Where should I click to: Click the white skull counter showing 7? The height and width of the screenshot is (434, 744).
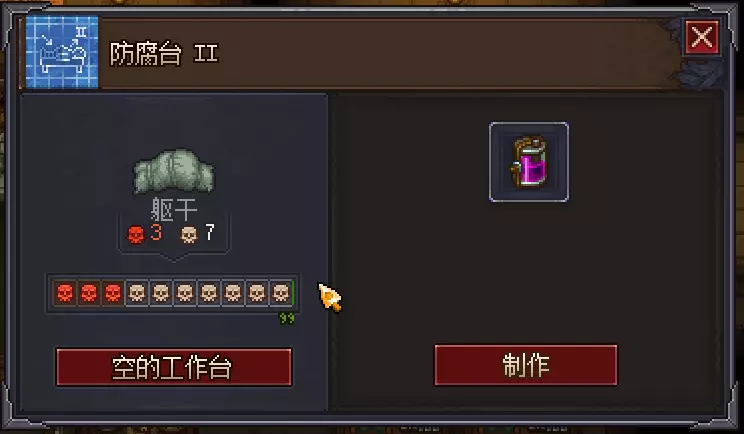[198, 234]
